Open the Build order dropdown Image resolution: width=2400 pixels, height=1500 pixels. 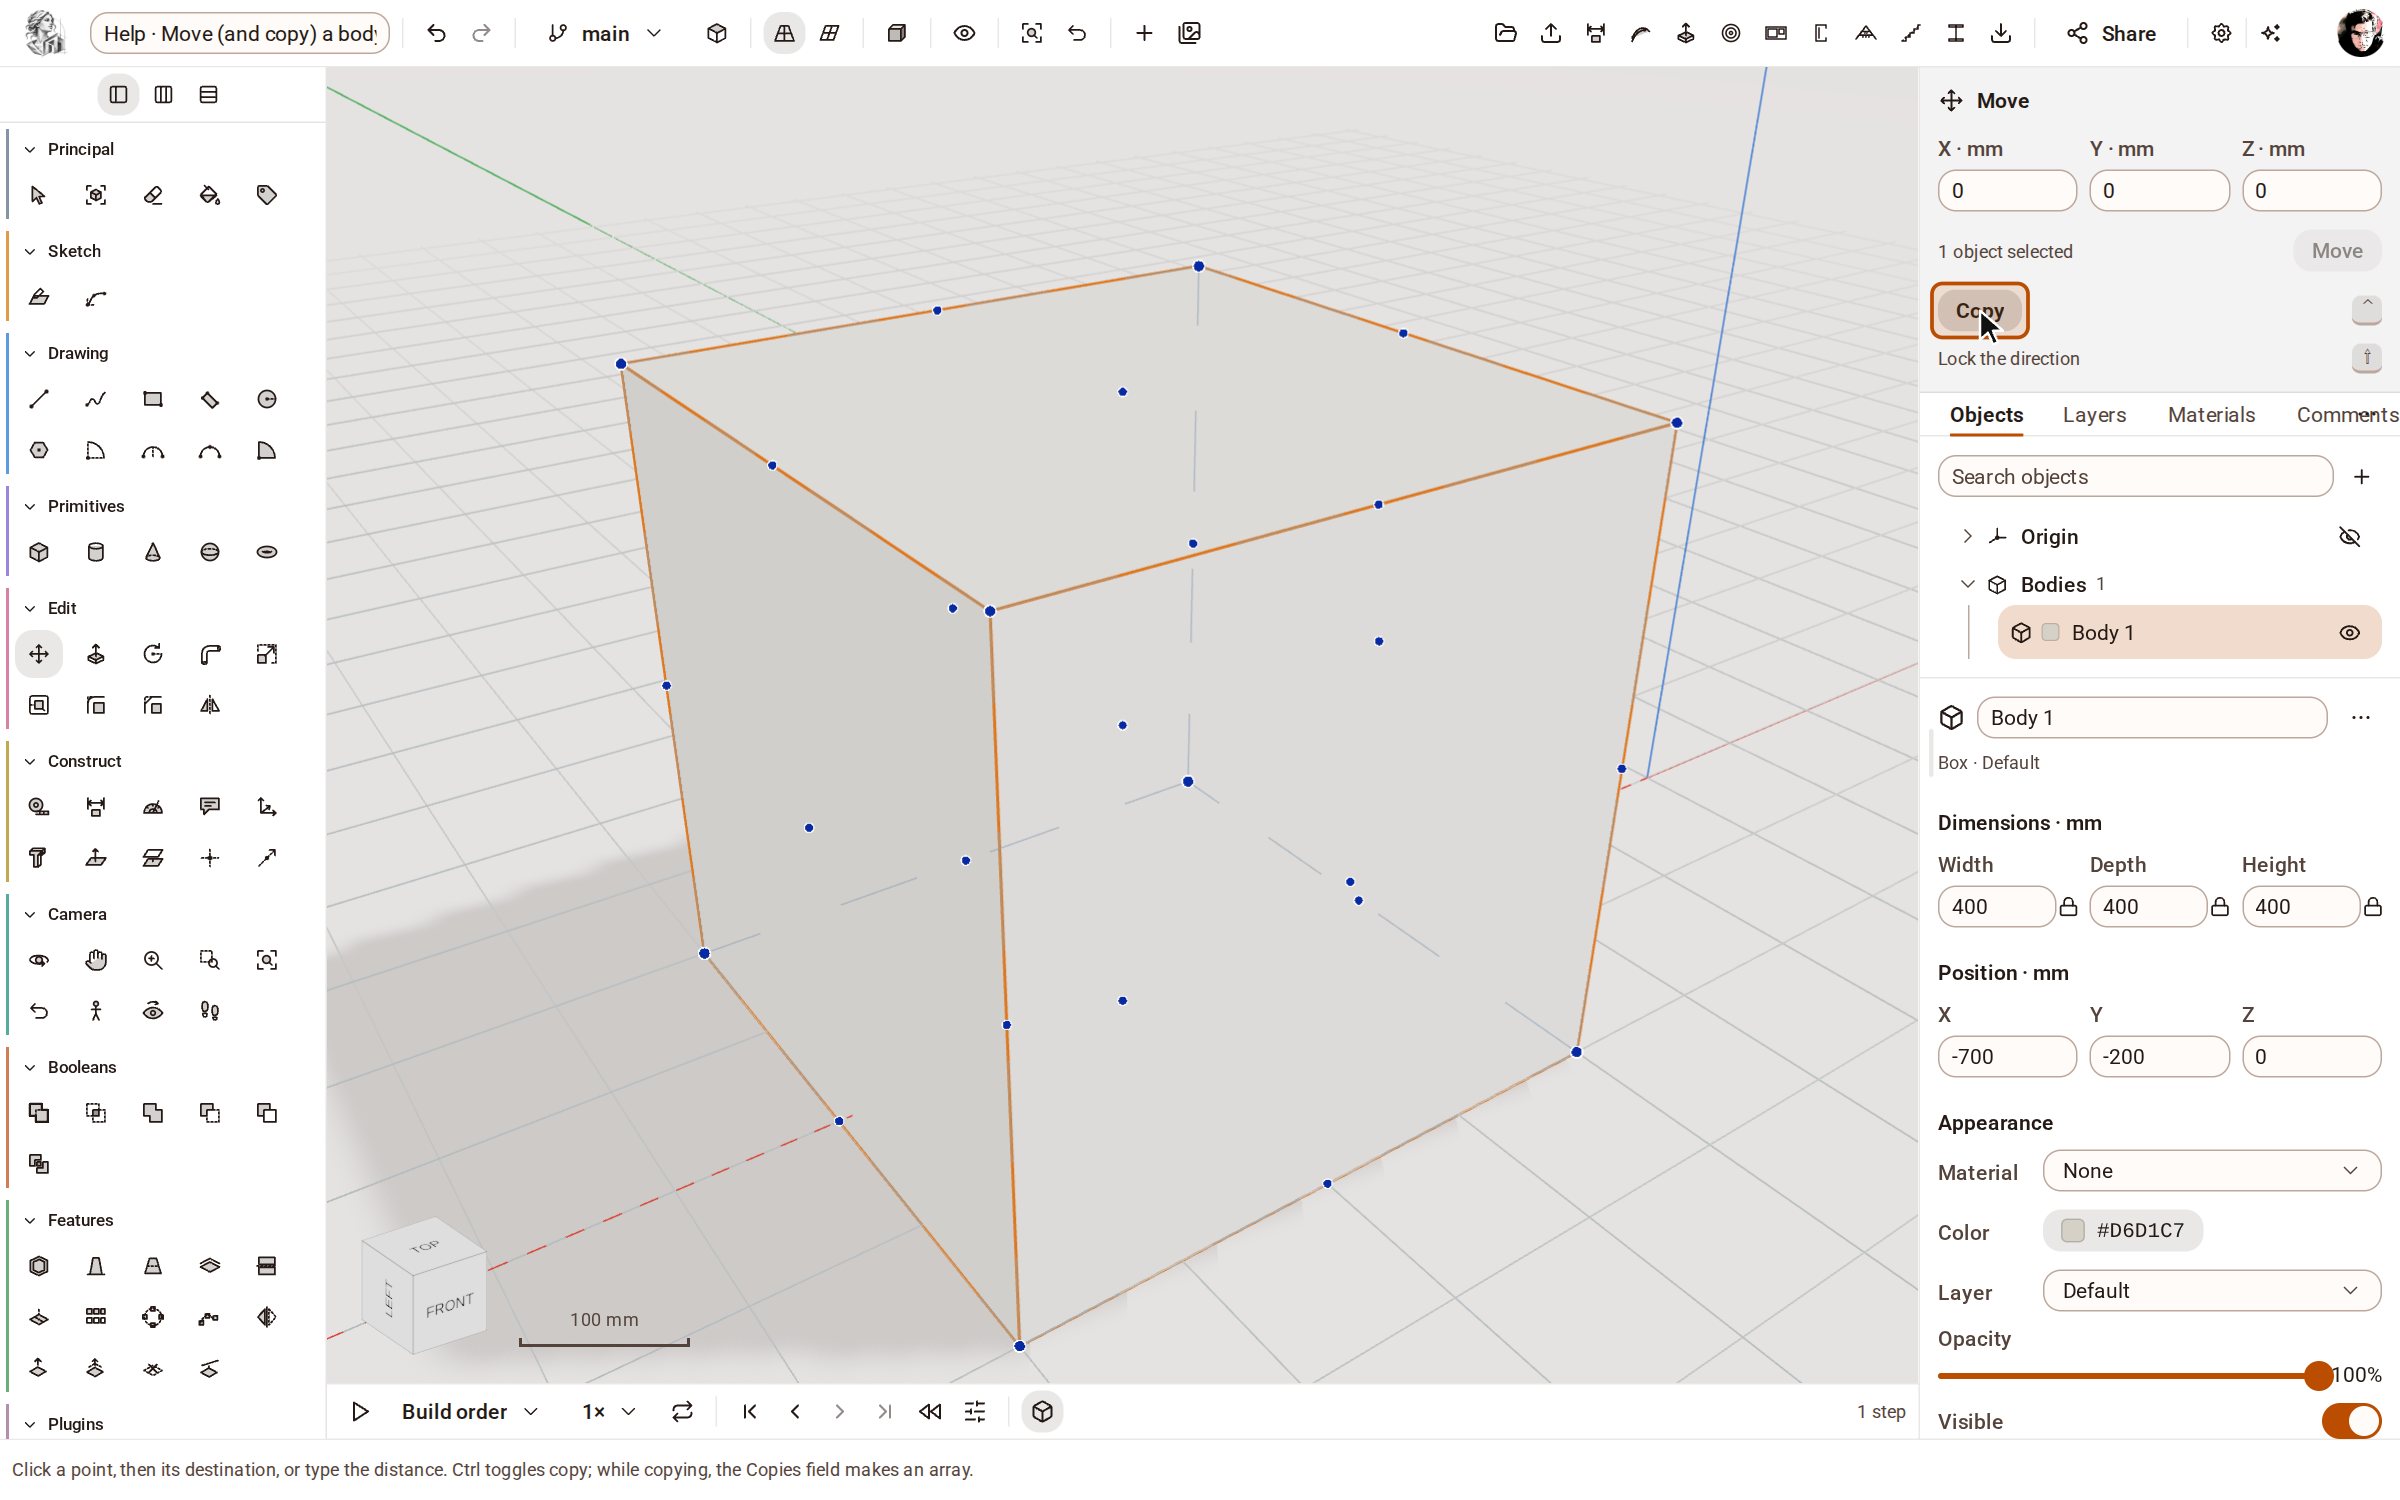coord(469,1411)
